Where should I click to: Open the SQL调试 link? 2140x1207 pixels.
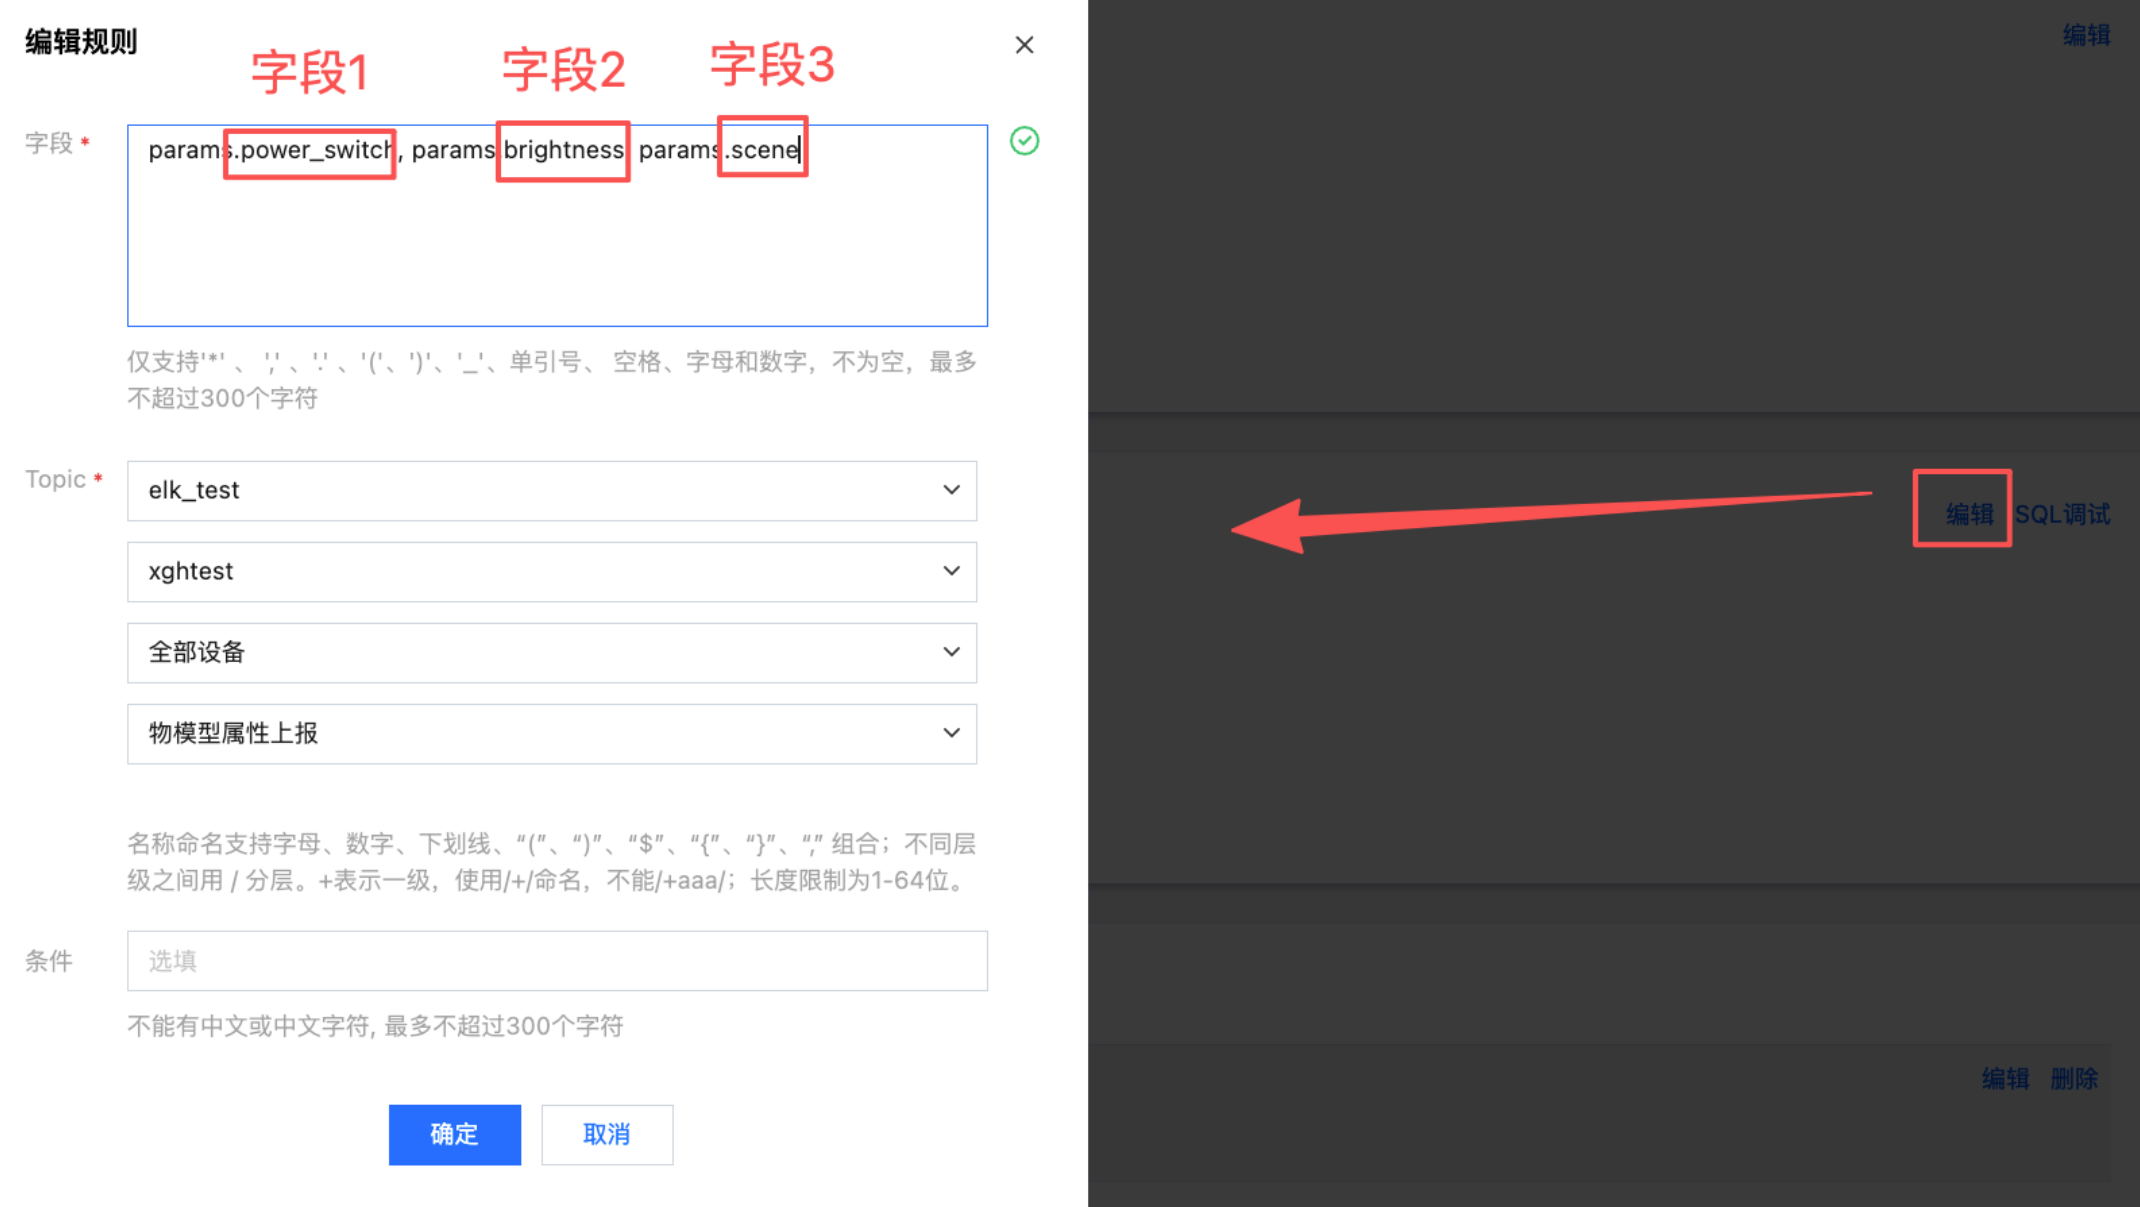tap(2062, 514)
